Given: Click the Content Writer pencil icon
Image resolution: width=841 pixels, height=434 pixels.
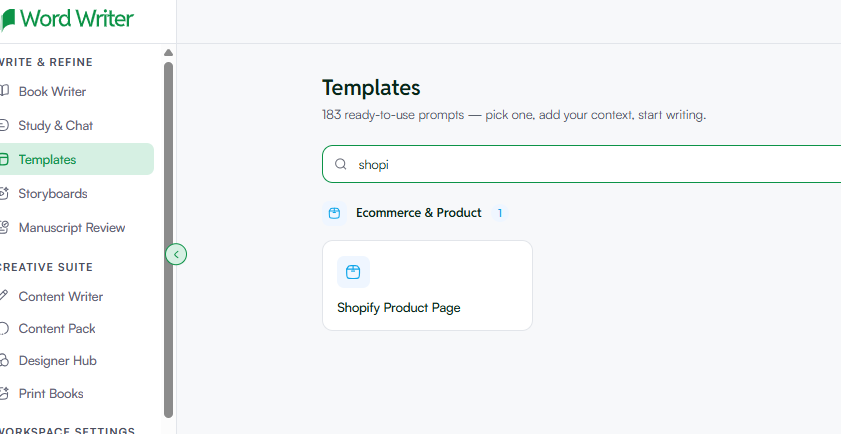Looking at the screenshot, I should pyautogui.click(x=4, y=296).
